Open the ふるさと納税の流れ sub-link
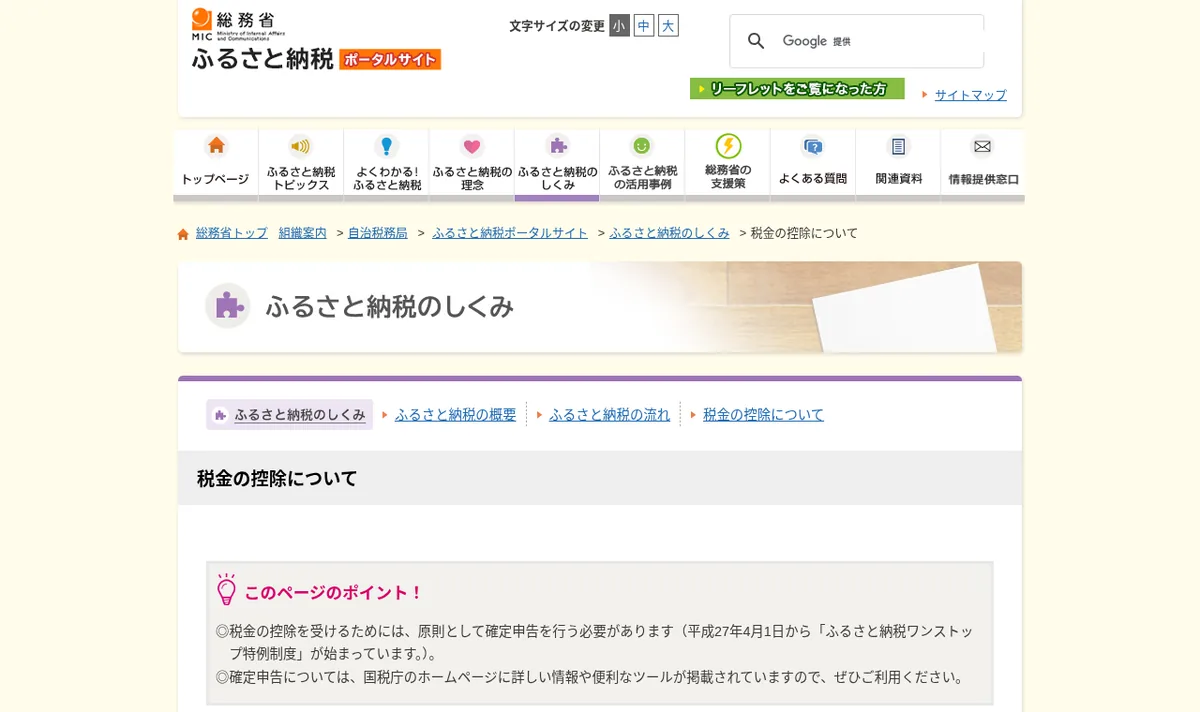 pos(609,415)
